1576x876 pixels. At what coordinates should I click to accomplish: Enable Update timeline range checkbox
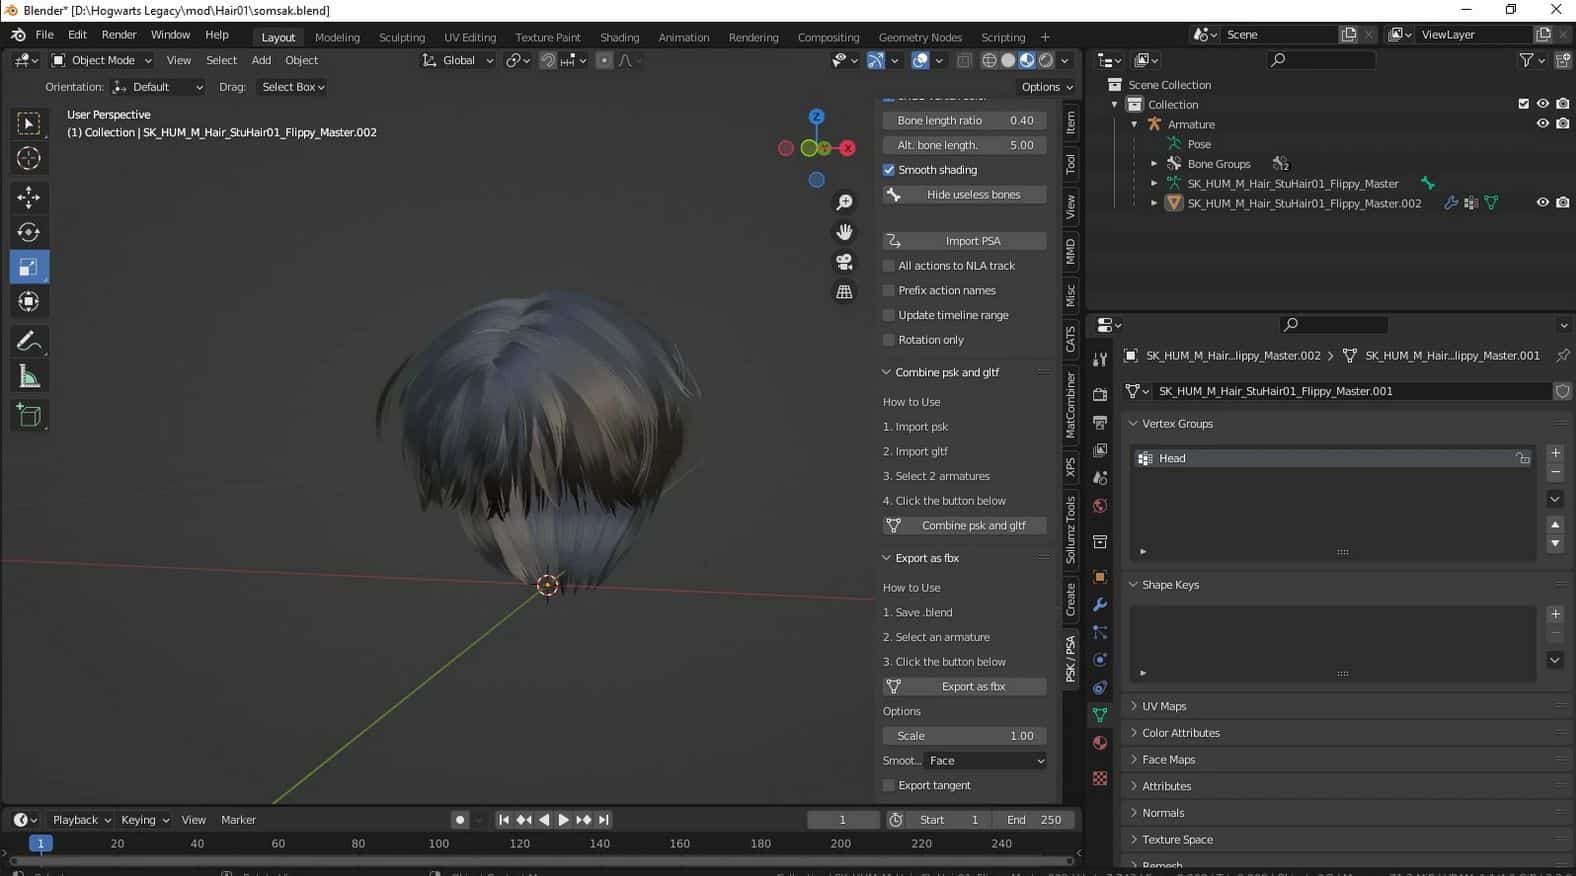[x=889, y=315]
